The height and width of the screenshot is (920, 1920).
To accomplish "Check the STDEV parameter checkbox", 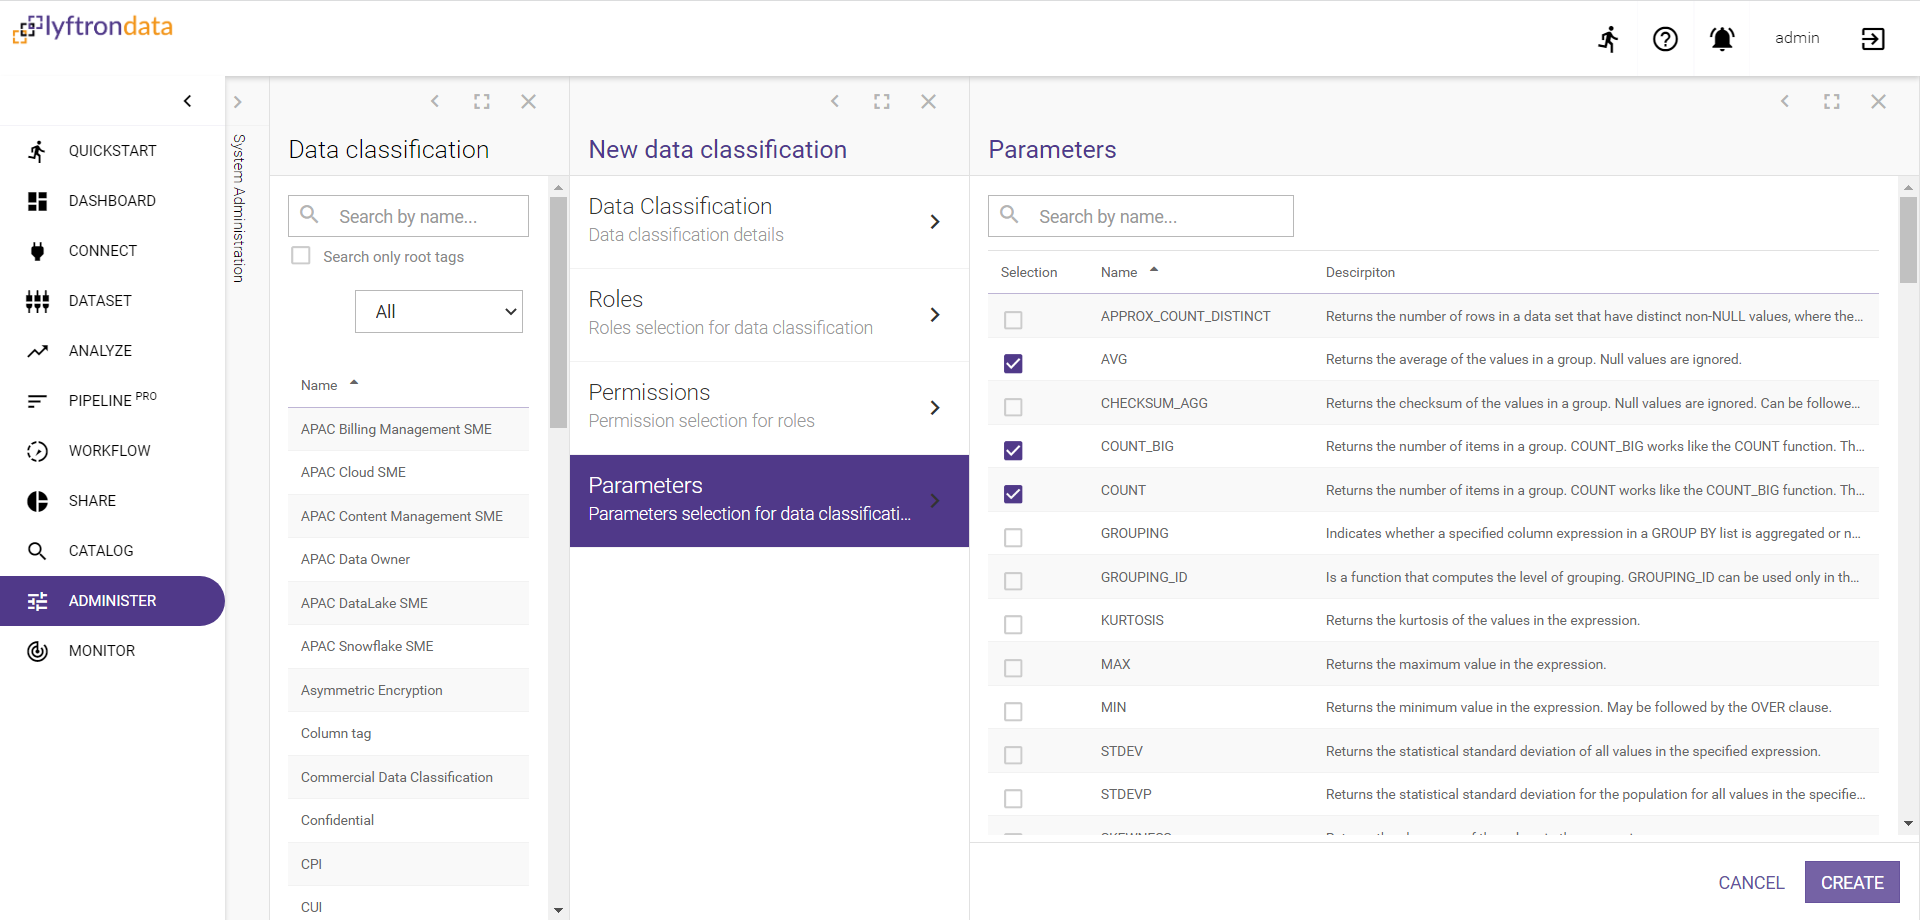I will point(1013,755).
